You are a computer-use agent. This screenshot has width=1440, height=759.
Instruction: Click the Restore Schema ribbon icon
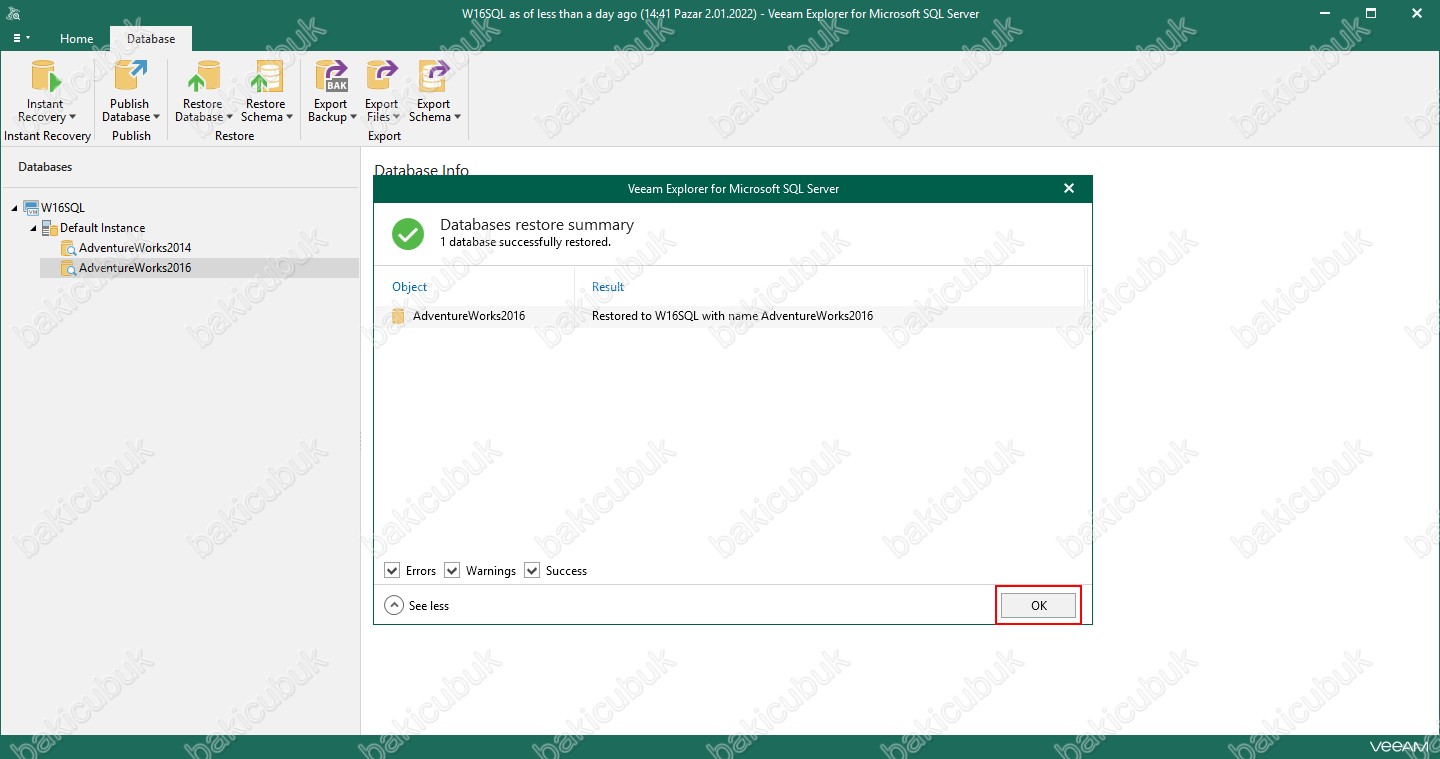(x=265, y=76)
